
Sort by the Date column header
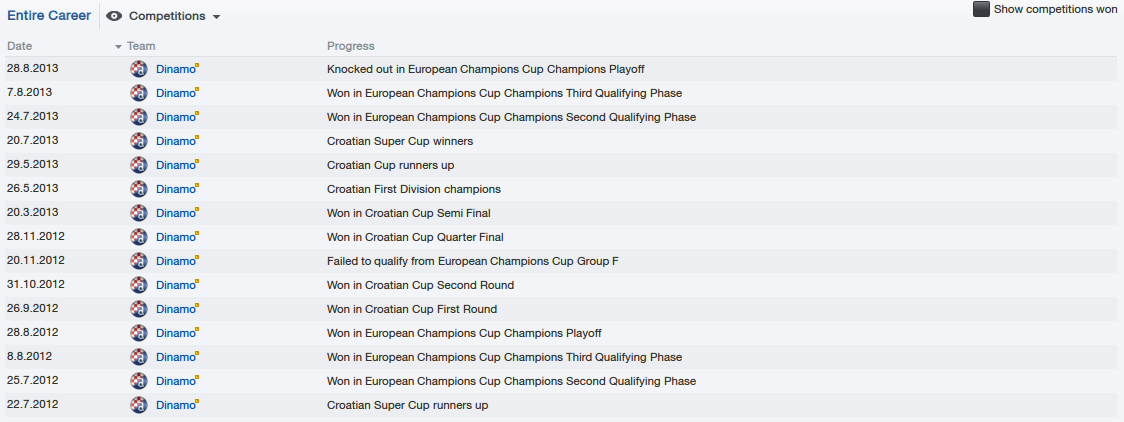[20, 46]
